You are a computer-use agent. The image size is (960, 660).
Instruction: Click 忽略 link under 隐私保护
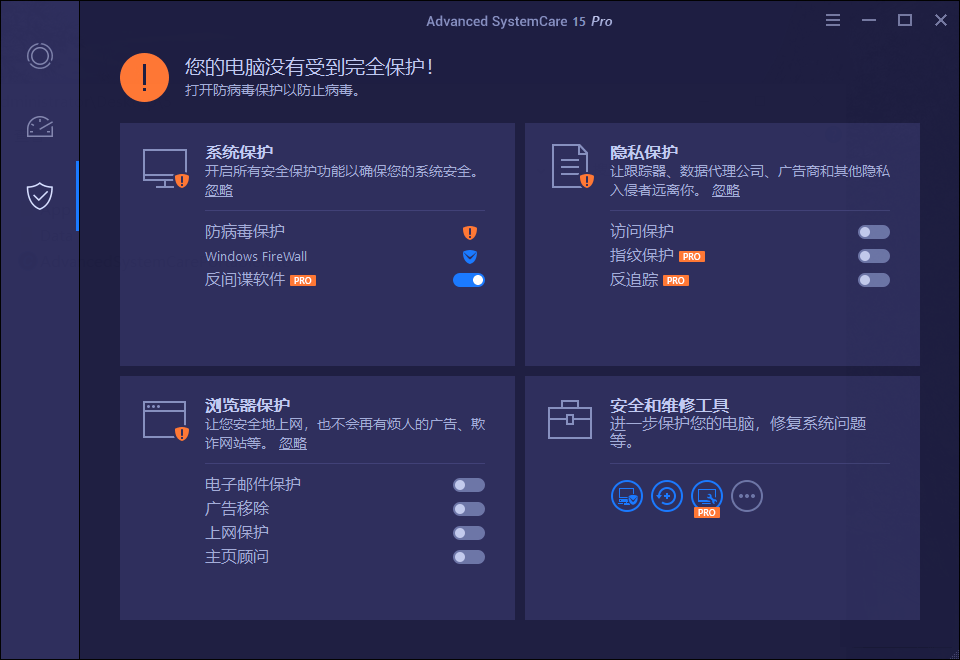(x=726, y=190)
